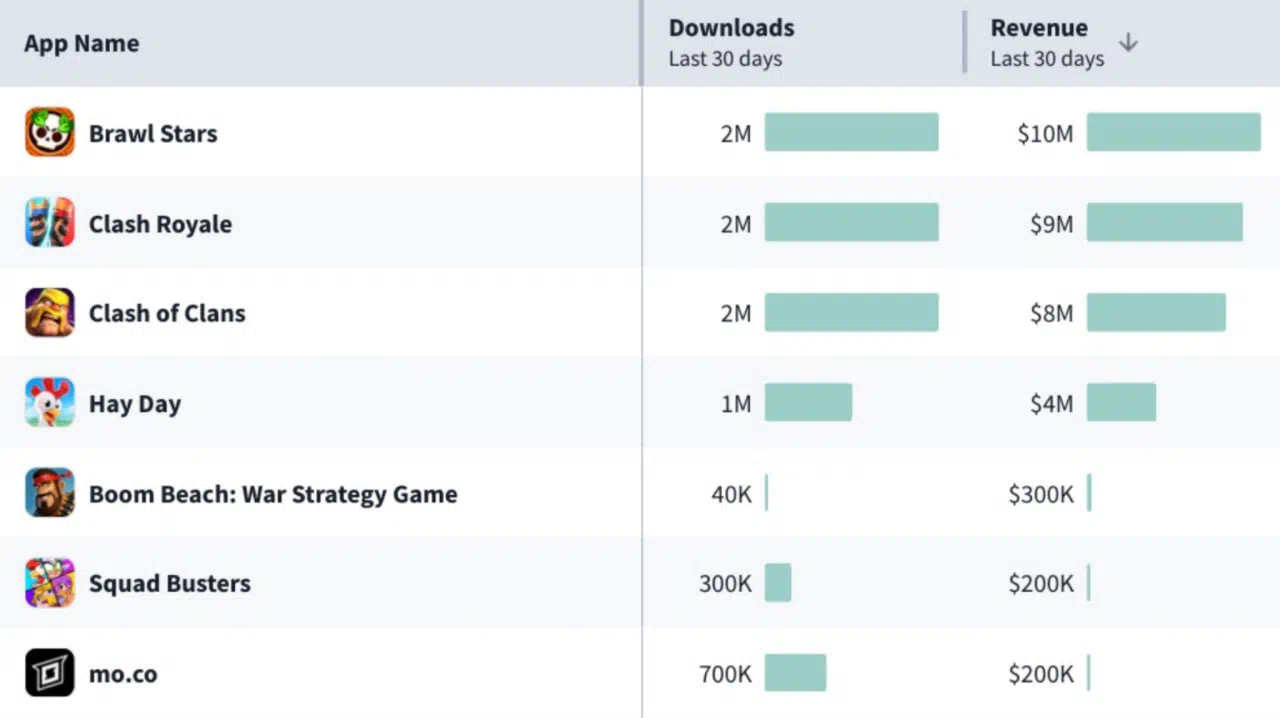Click Clash Royale downloads value 2M
This screenshot has width=1280, height=718.
tap(736, 223)
